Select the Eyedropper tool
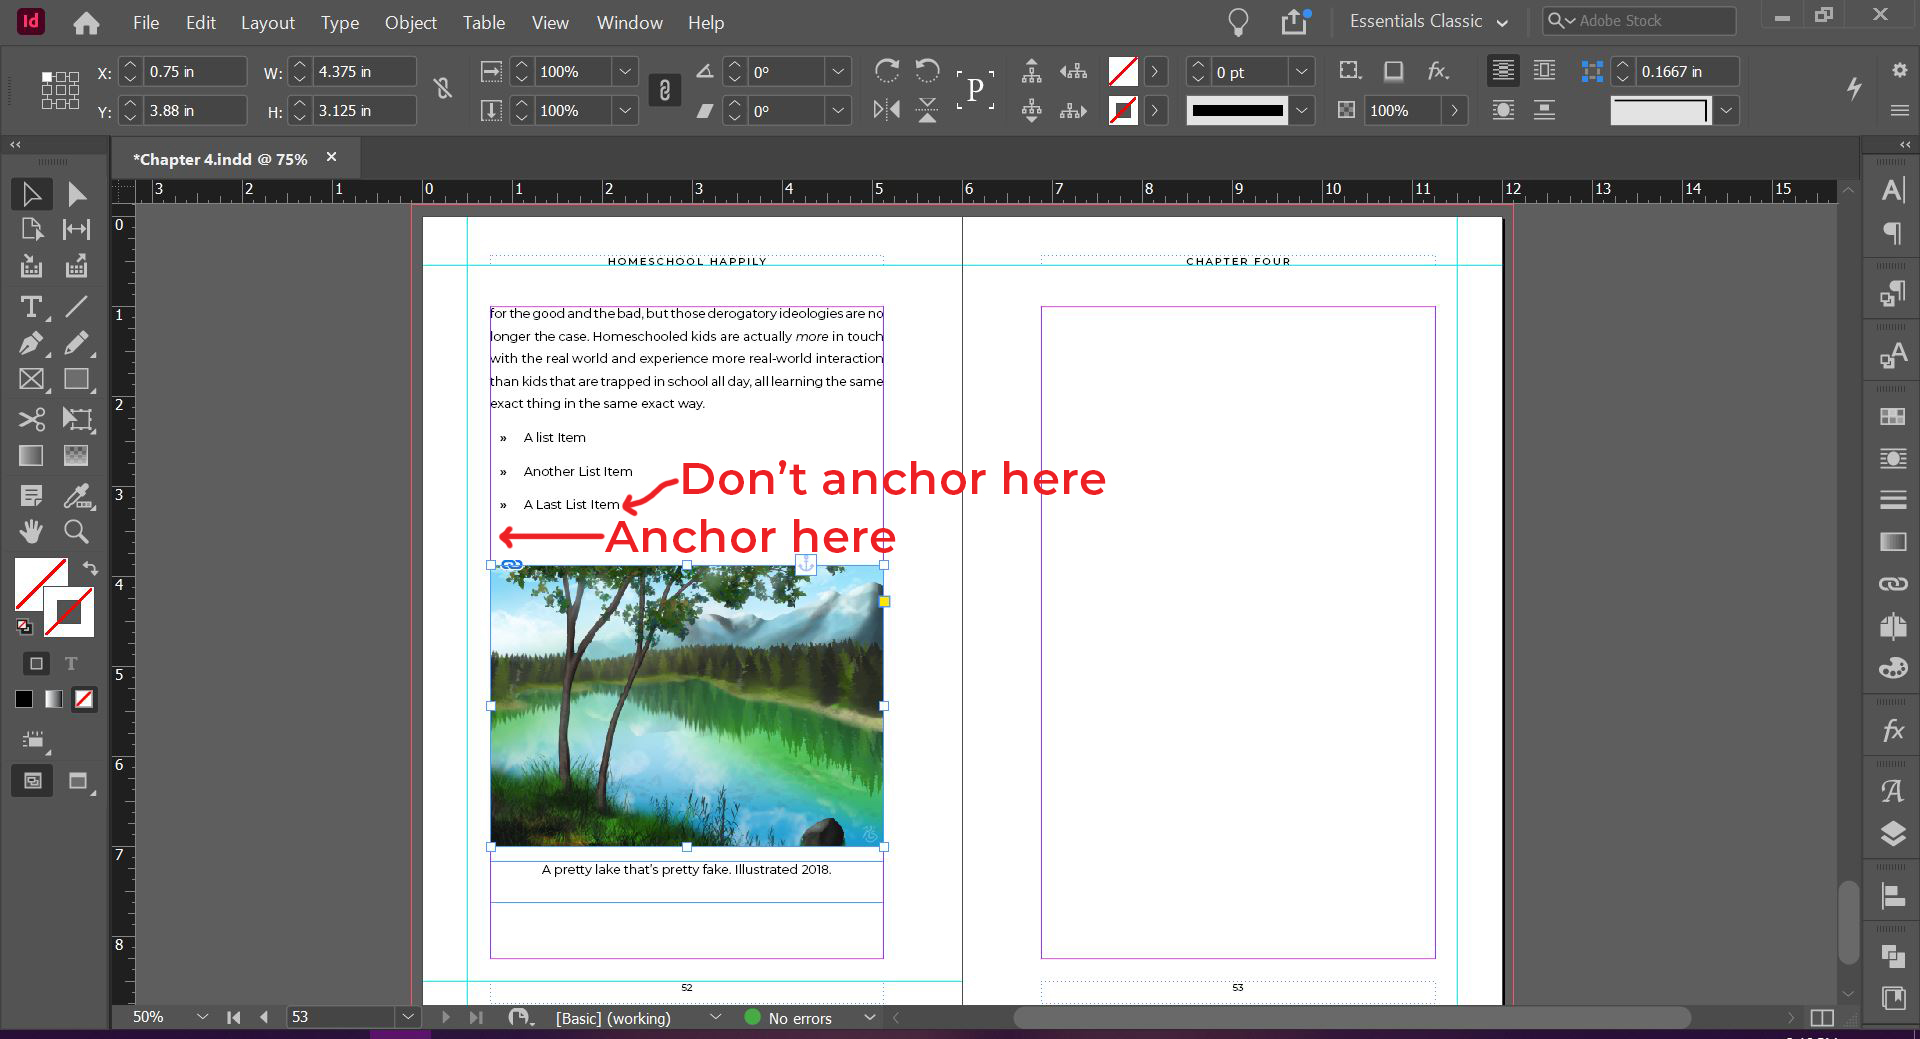The height and width of the screenshot is (1039, 1920). tap(77, 496)
